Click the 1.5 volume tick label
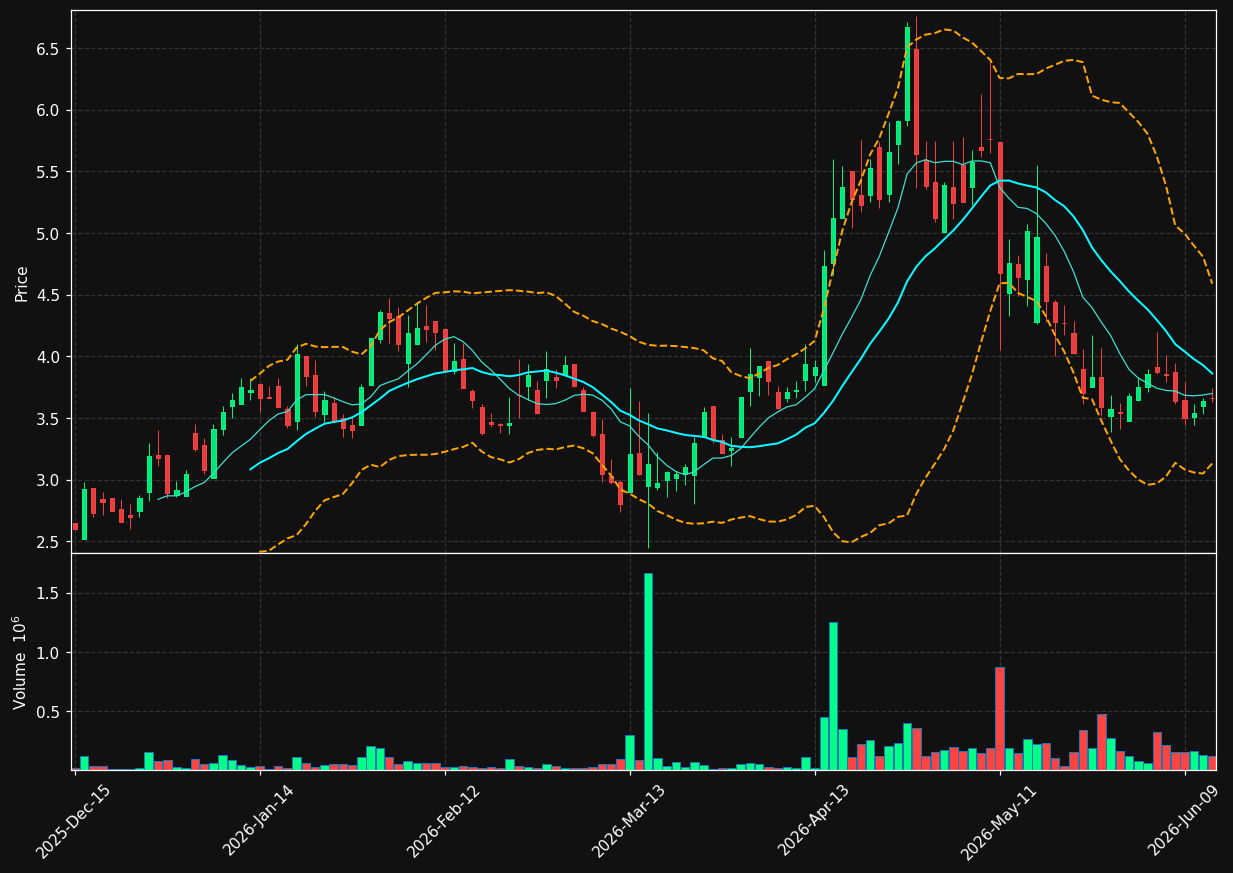1233x873 pixels. pyautogui.click(x=50, y=594)
